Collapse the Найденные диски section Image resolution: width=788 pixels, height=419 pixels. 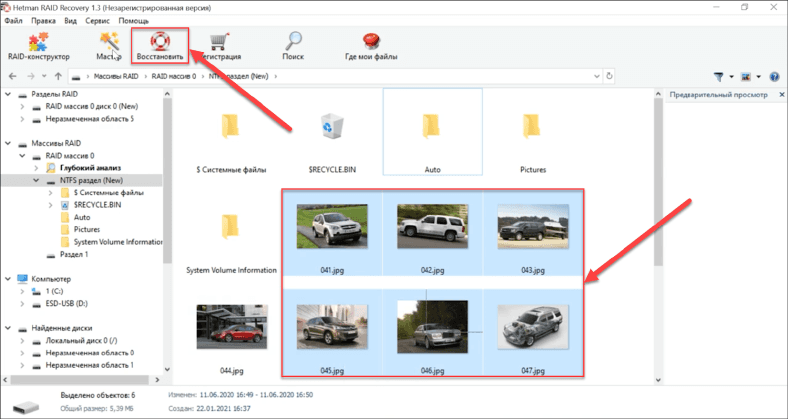point(8,328)
